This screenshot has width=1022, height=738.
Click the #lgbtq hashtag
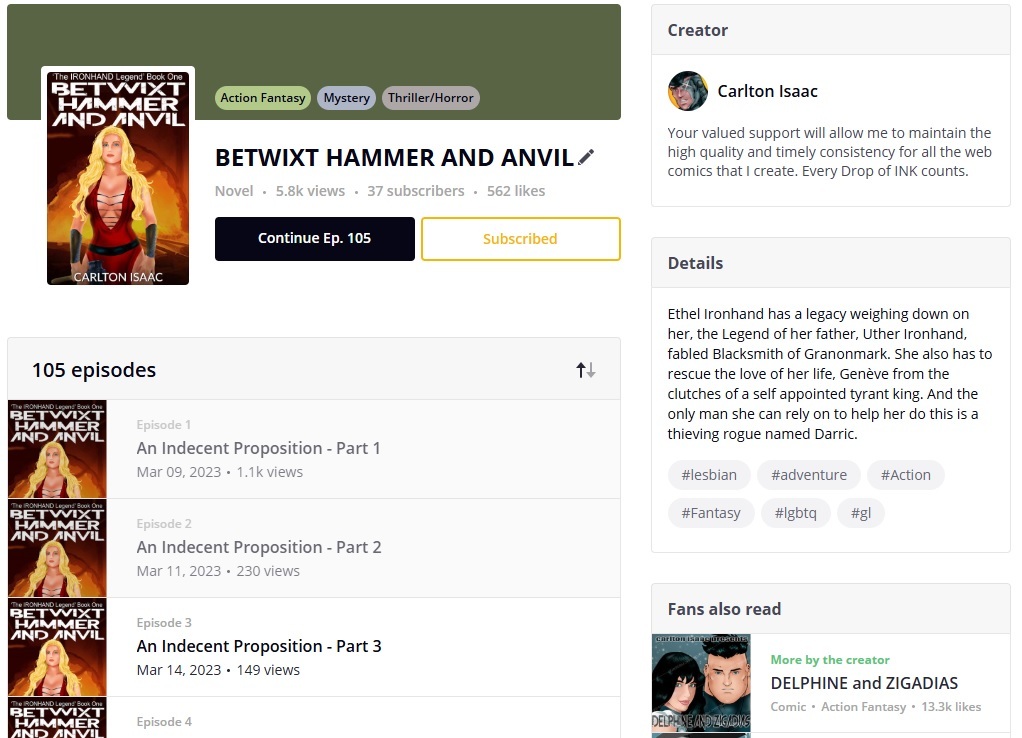796,513
